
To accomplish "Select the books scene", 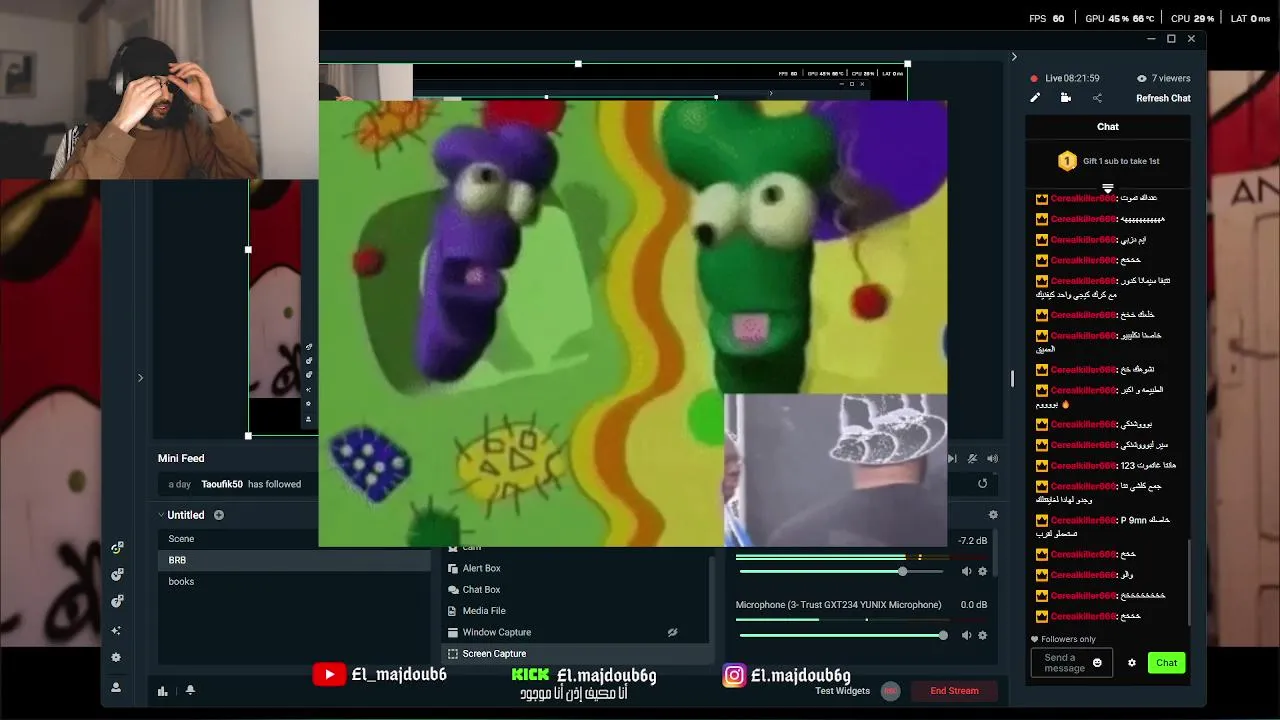I will coord(294,581).
